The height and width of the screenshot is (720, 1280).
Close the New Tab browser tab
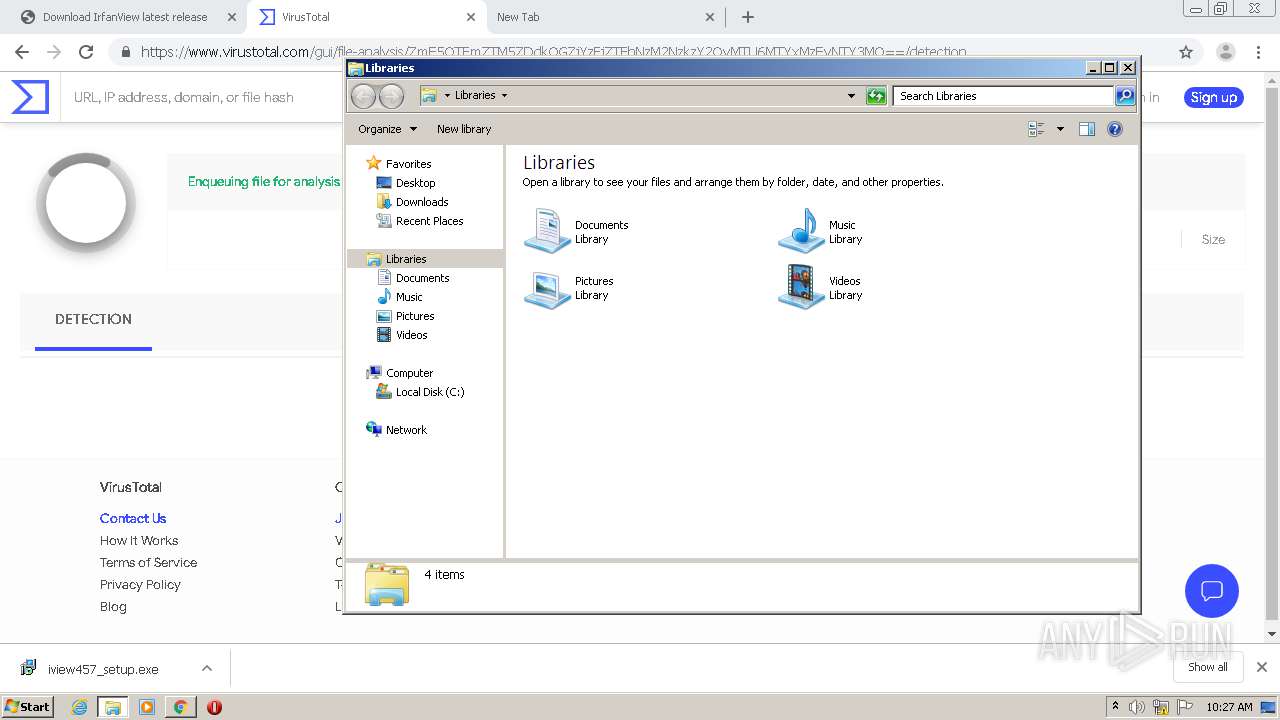point(710,17)
